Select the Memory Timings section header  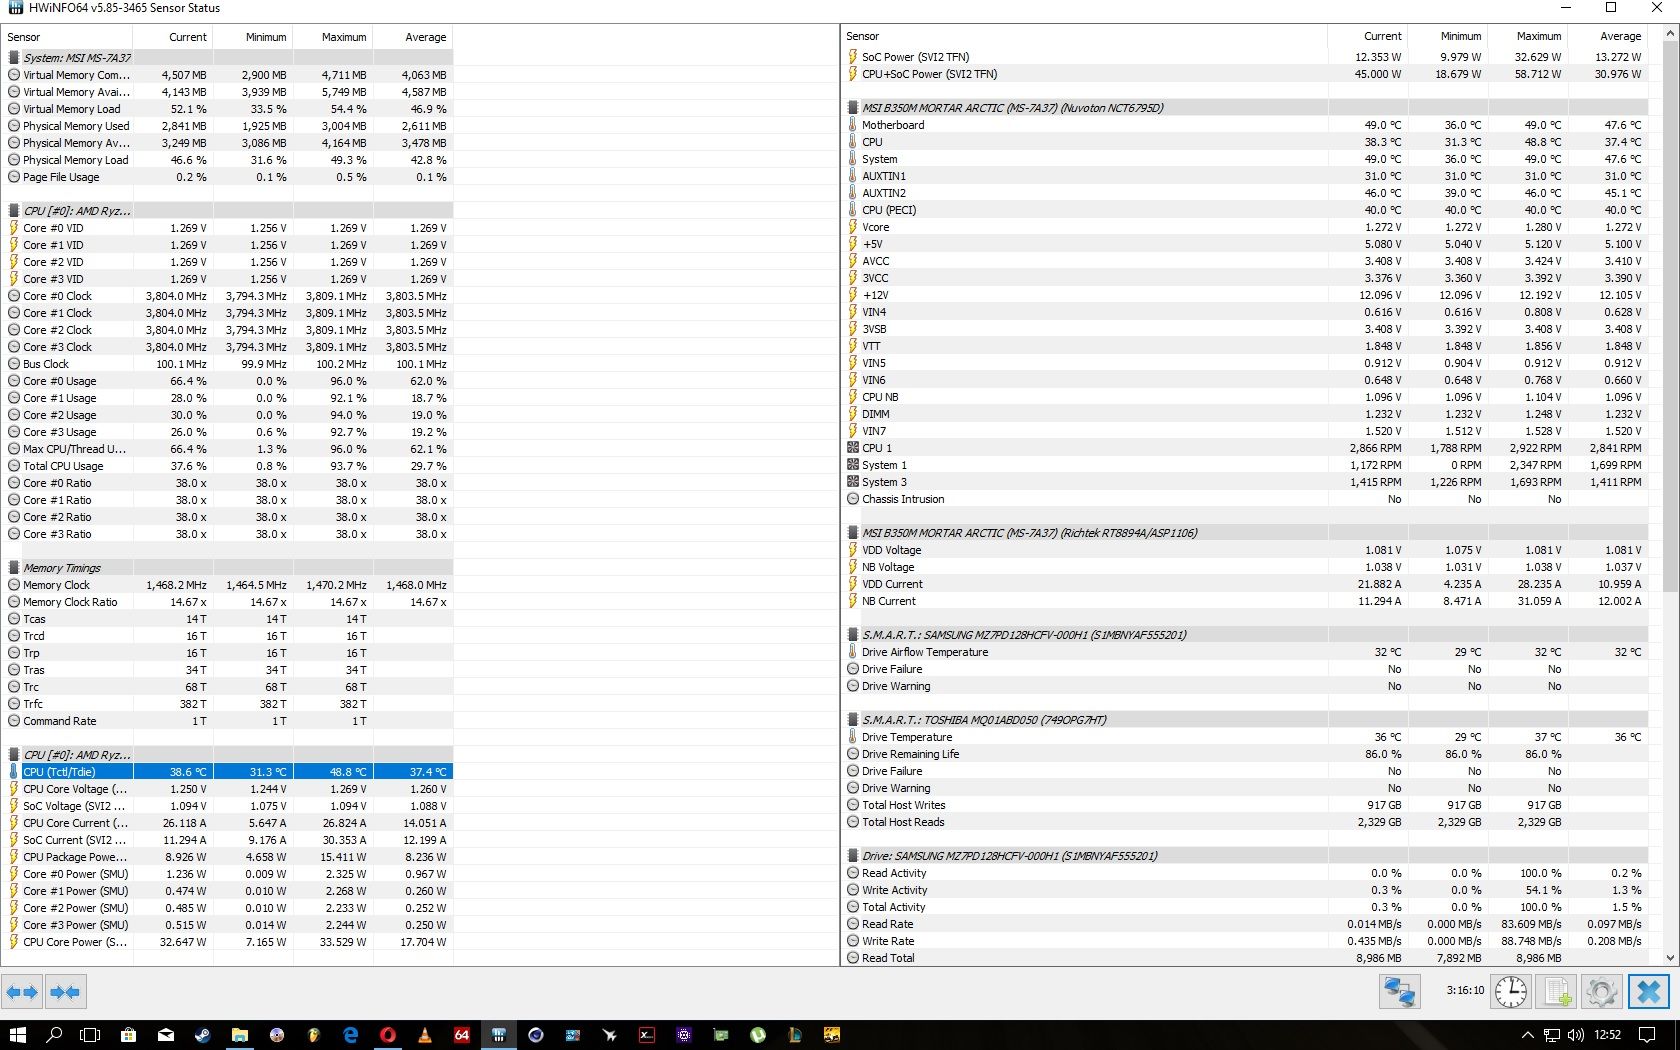tap(229, 567)
